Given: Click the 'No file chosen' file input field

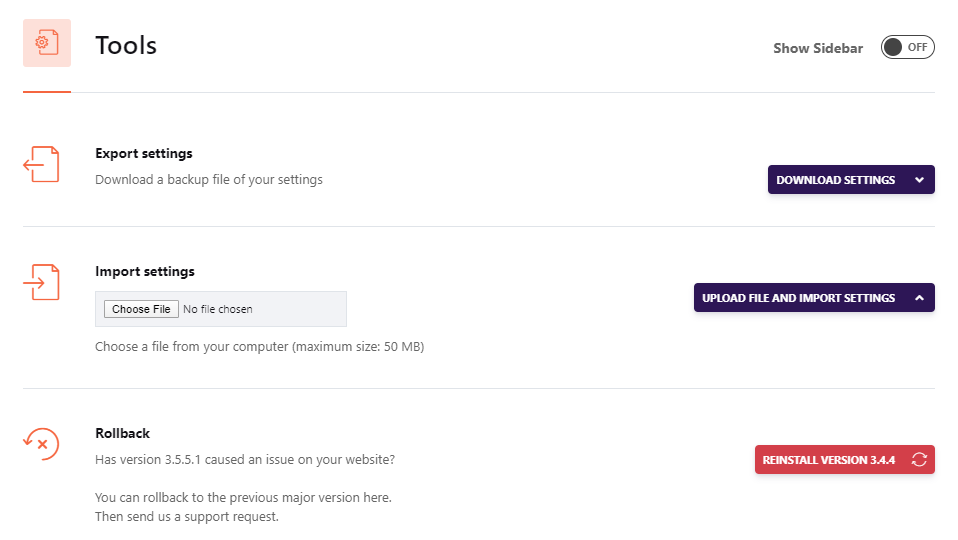Looking at the screenshot, I should tap(218, 309).
